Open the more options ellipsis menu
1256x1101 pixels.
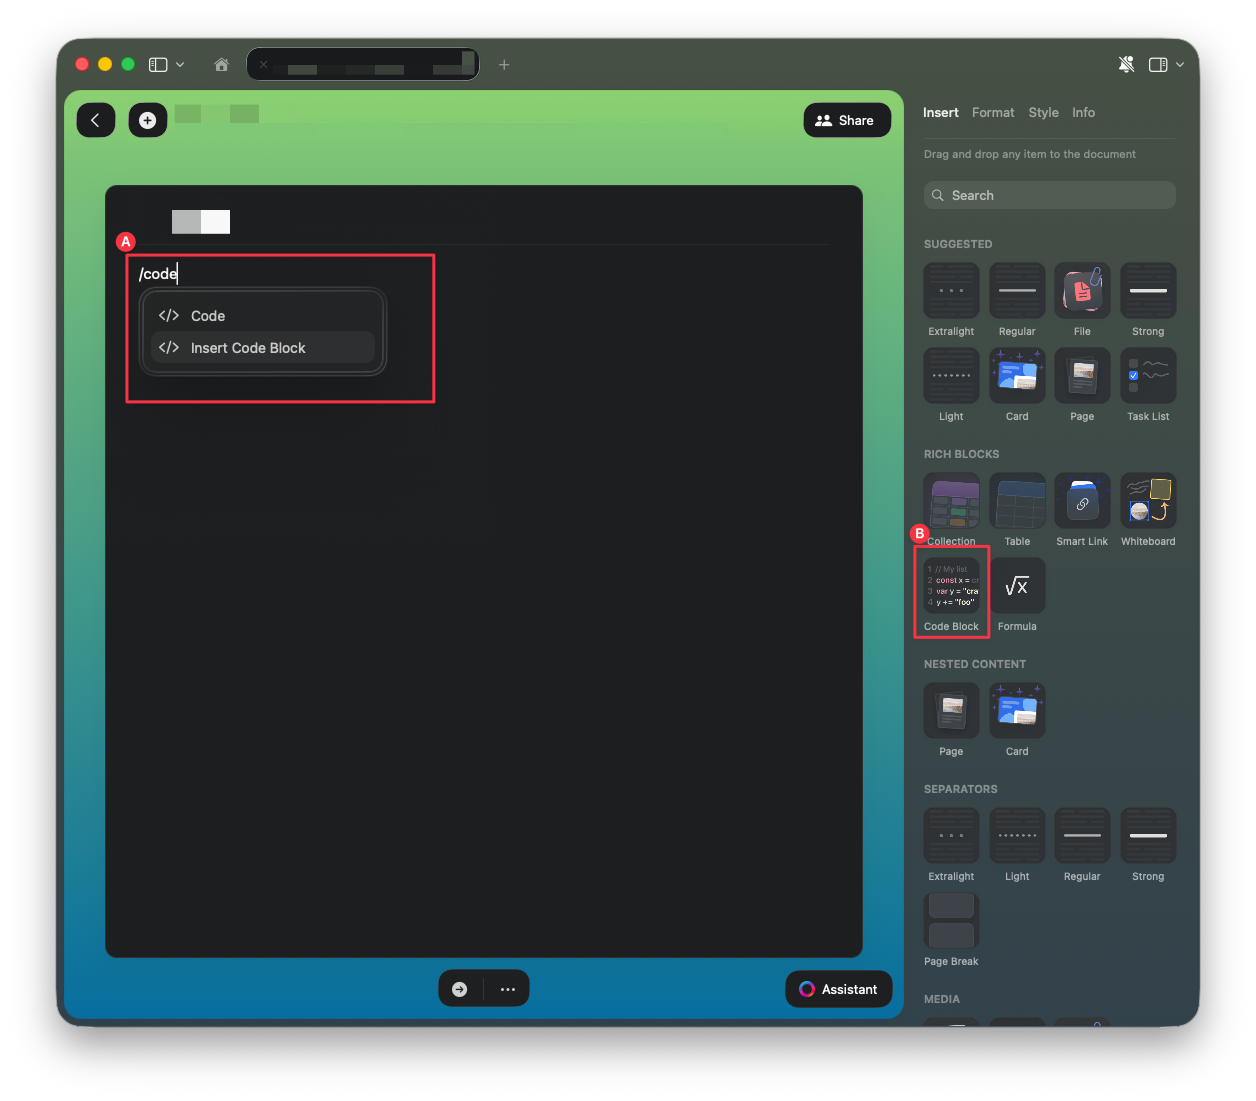[508, 988]
